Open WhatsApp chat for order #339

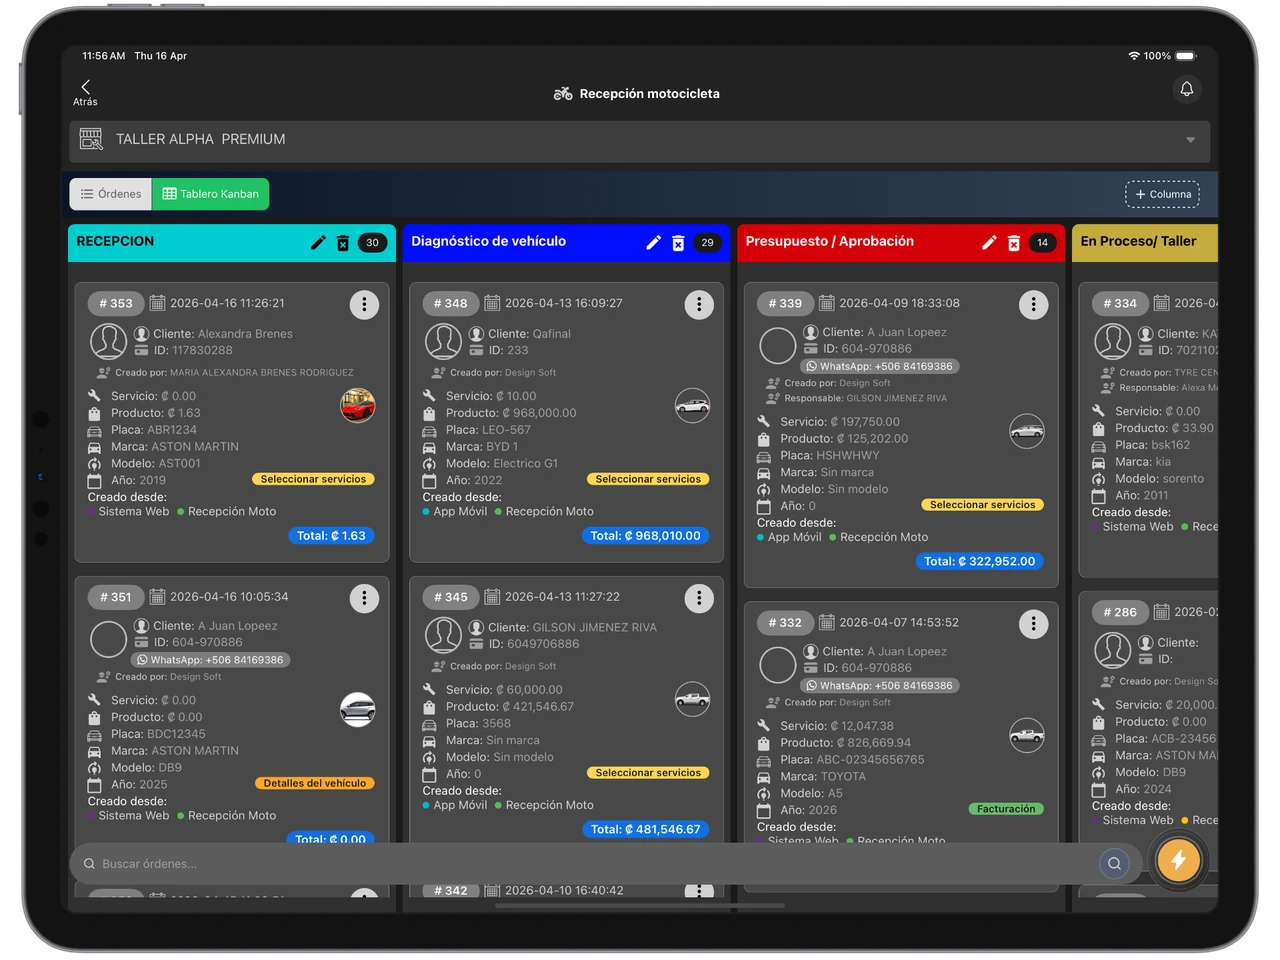[x=880, y=366]
